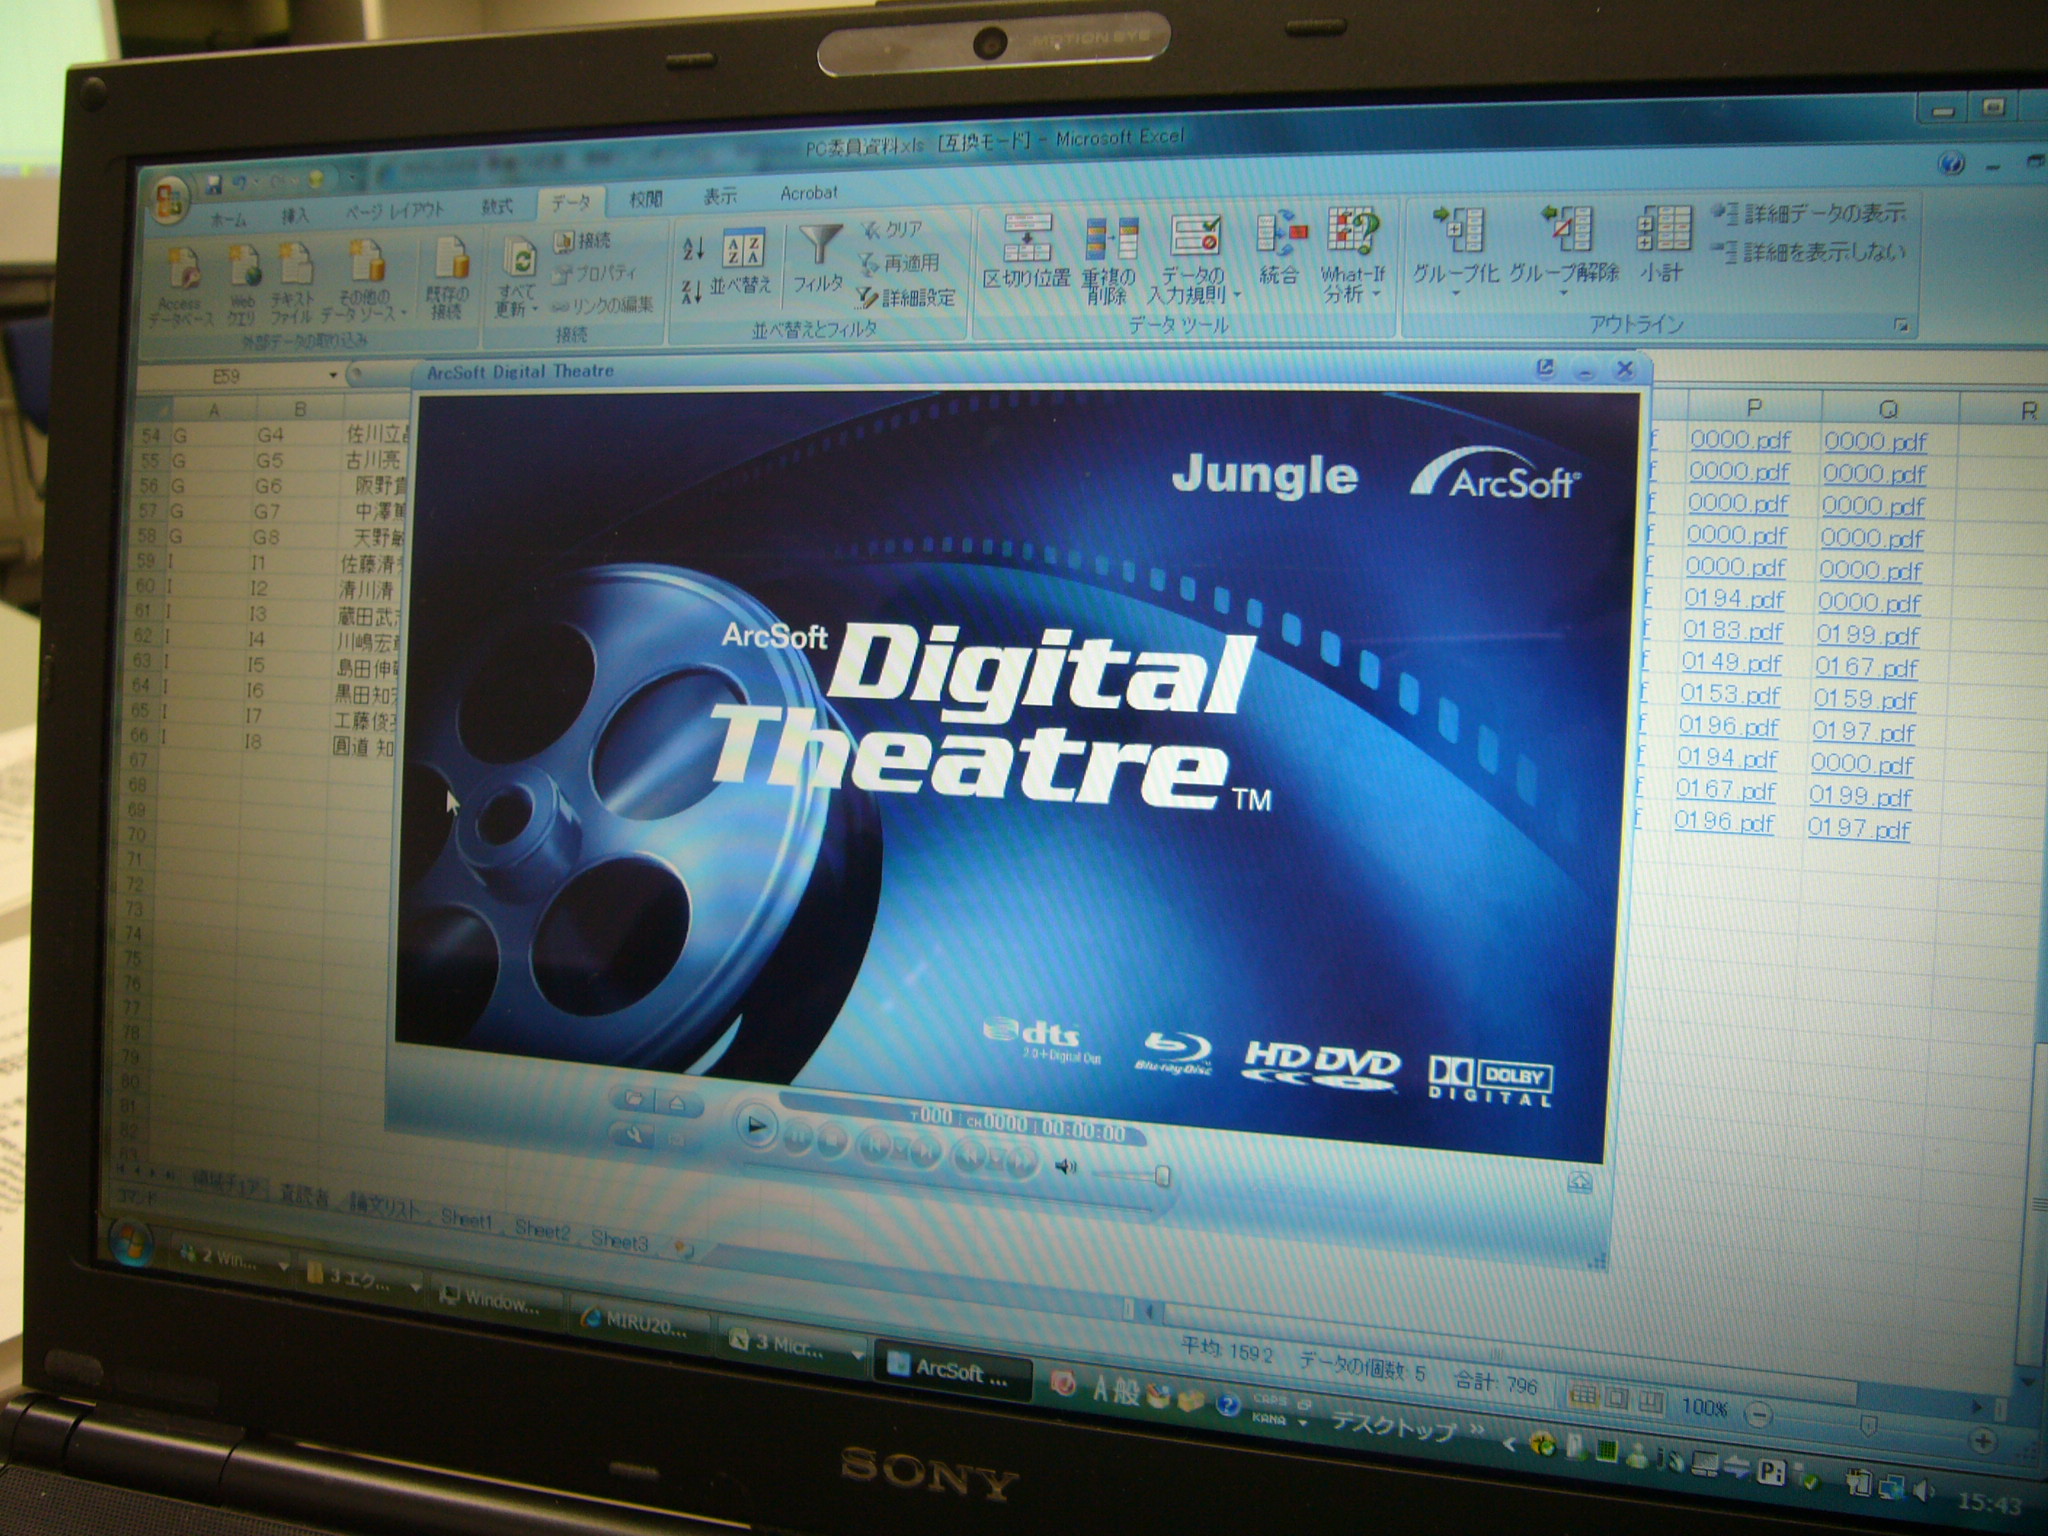
Task: Mute the Digital Theatre speaker icon
Action: [1067, 1166]
